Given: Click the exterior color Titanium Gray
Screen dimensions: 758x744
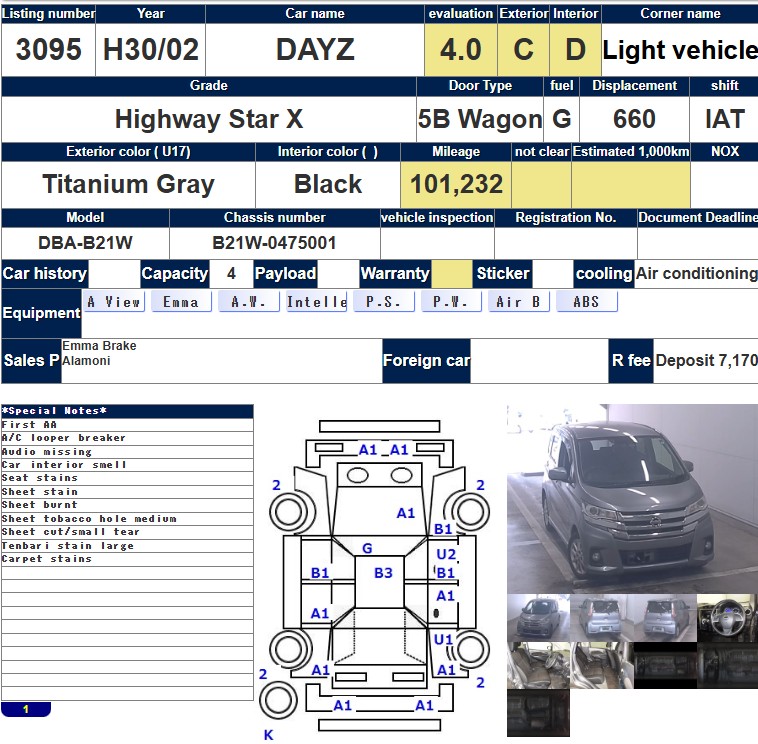Looking at the screenshot, I should pos(128,184).
